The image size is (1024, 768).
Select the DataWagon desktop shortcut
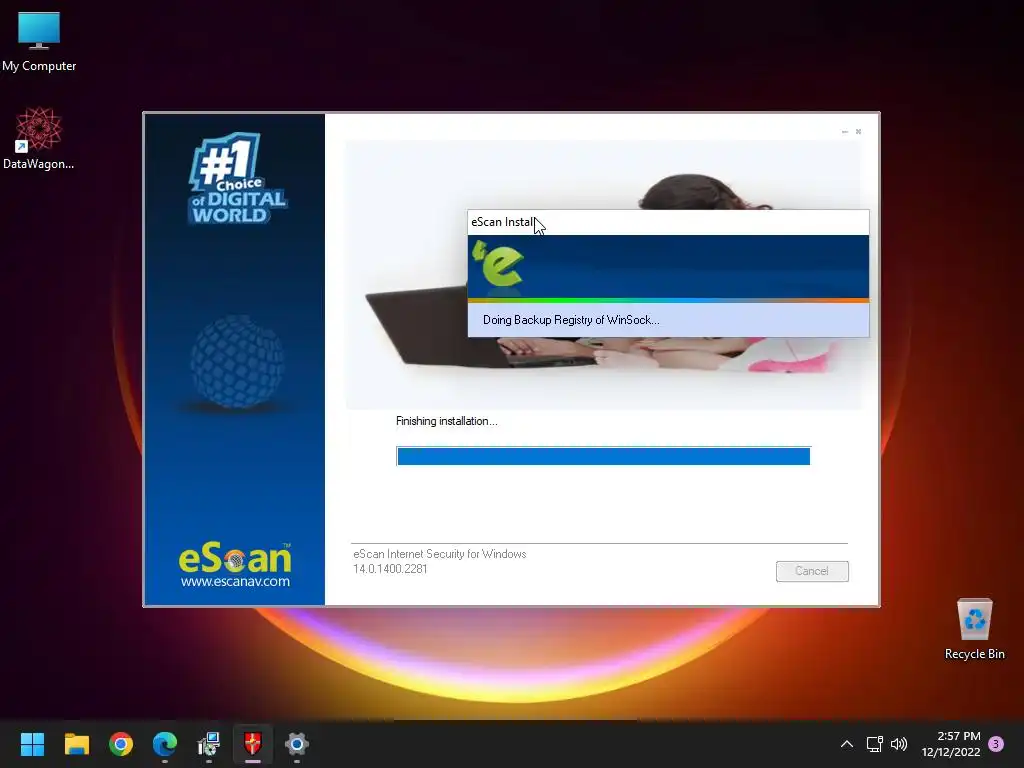(x=39, y=138)
